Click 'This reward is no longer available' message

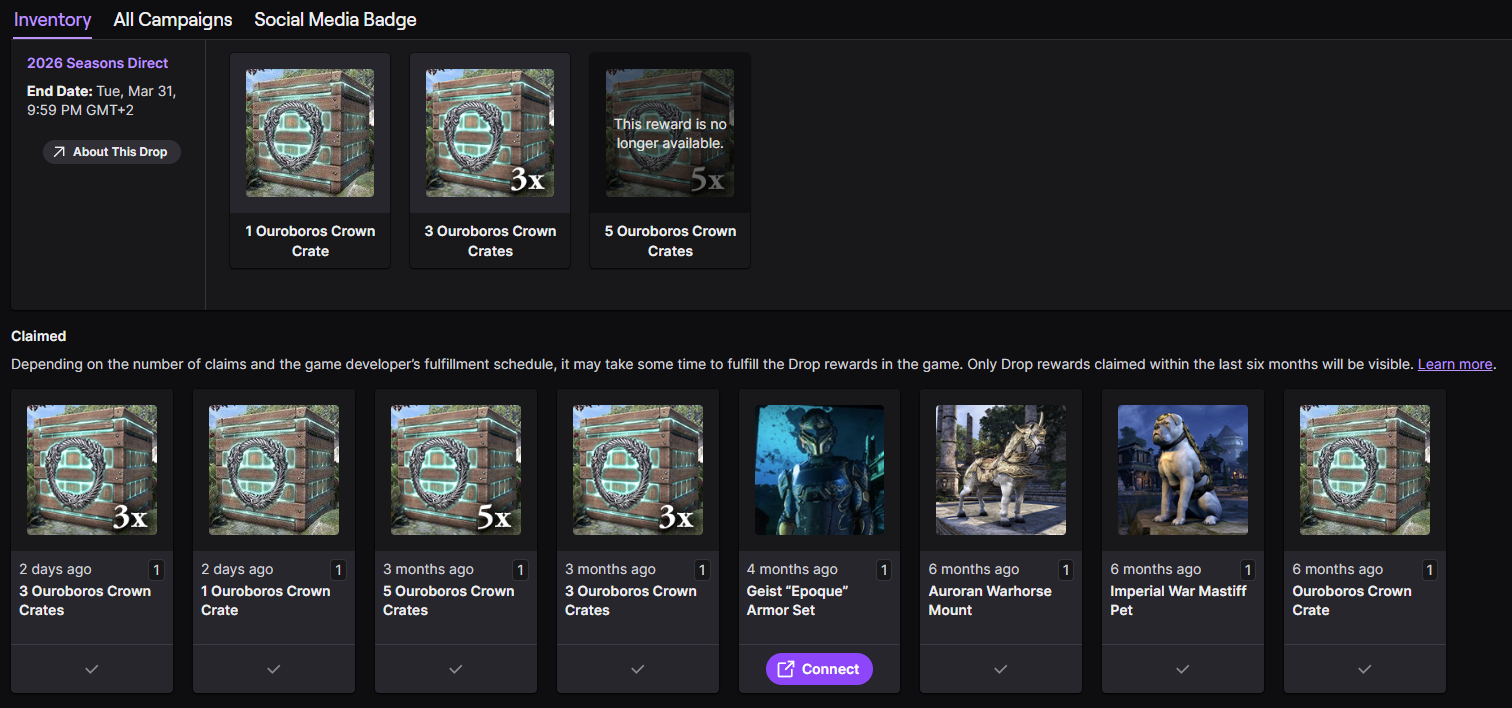click(670, 134)
